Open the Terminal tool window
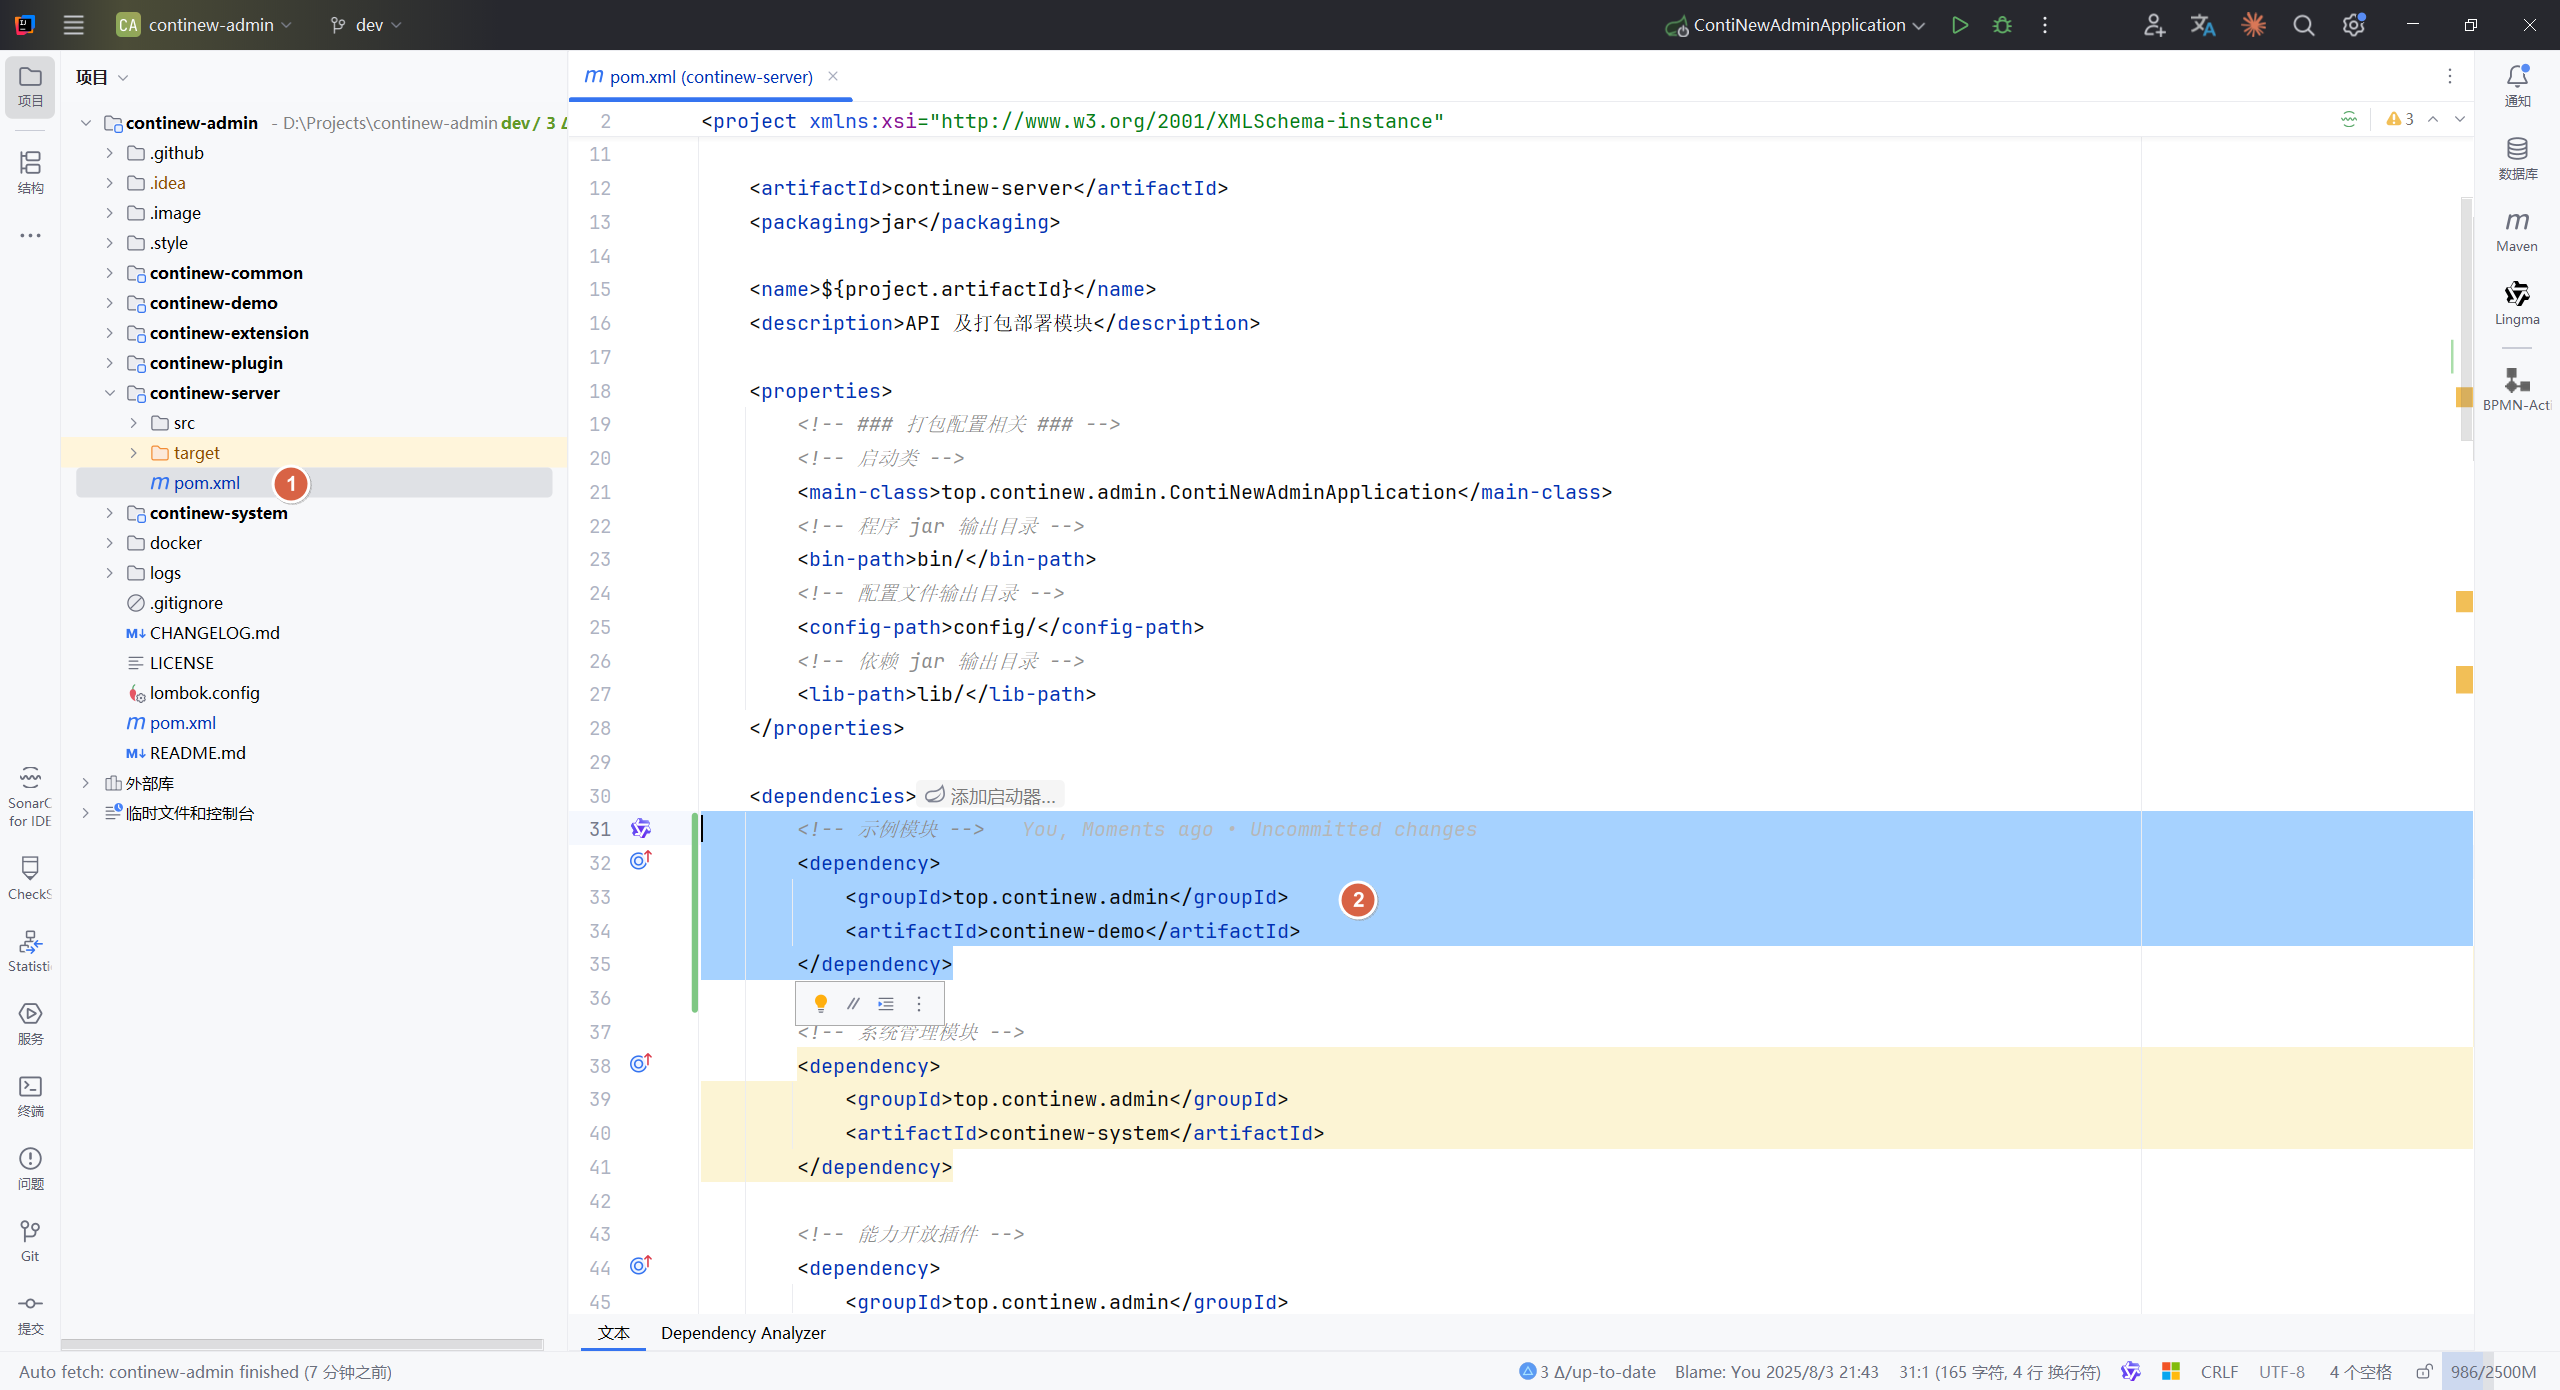The width and height of the screenshot is (2560, 1390). click(x=30, y=1096)
